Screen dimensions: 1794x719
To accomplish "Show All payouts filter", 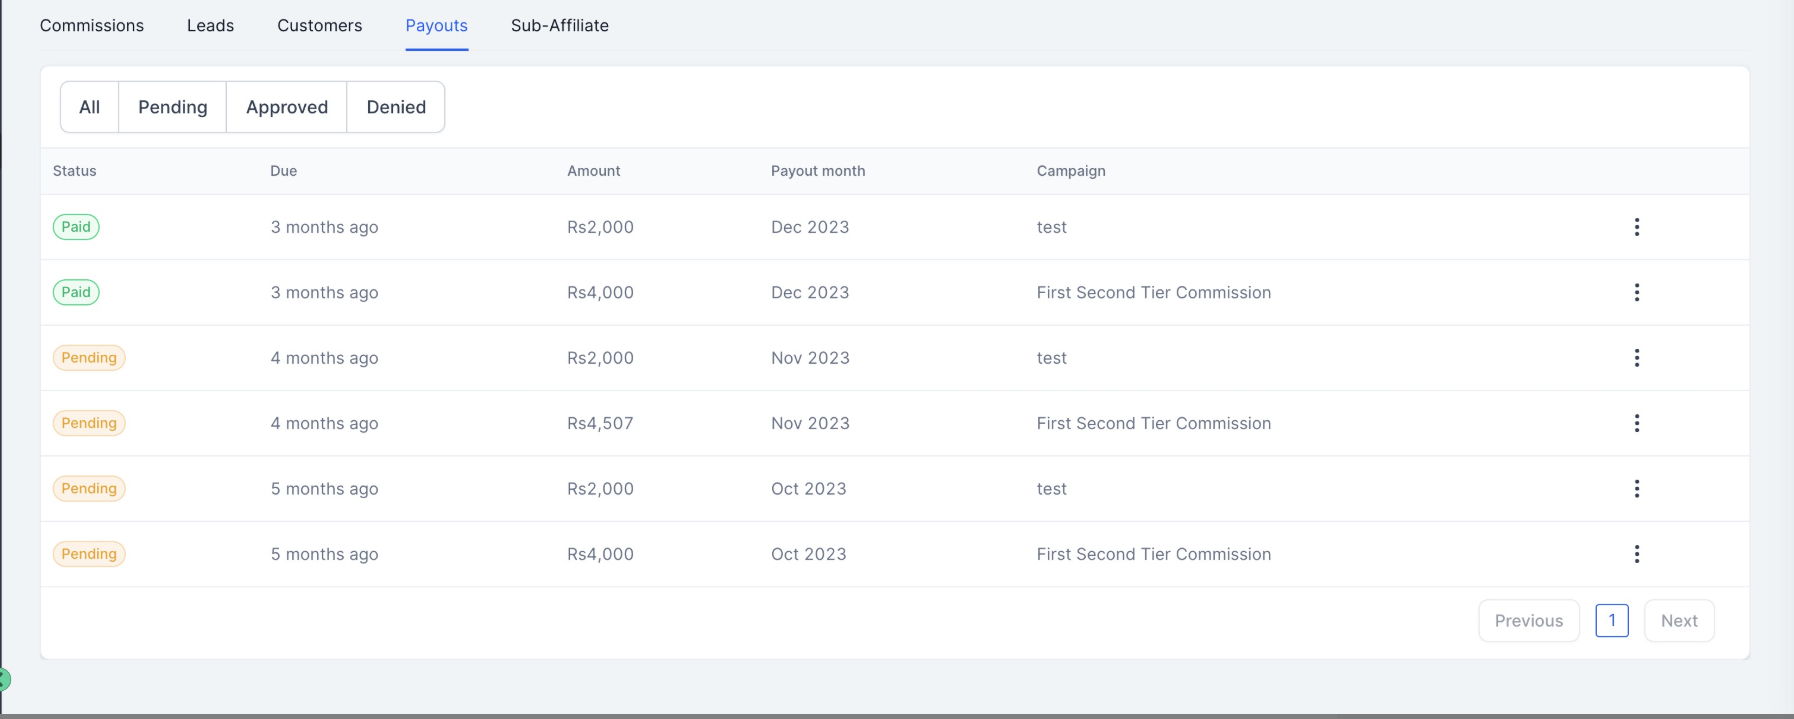I will click(x=90, y=107).
